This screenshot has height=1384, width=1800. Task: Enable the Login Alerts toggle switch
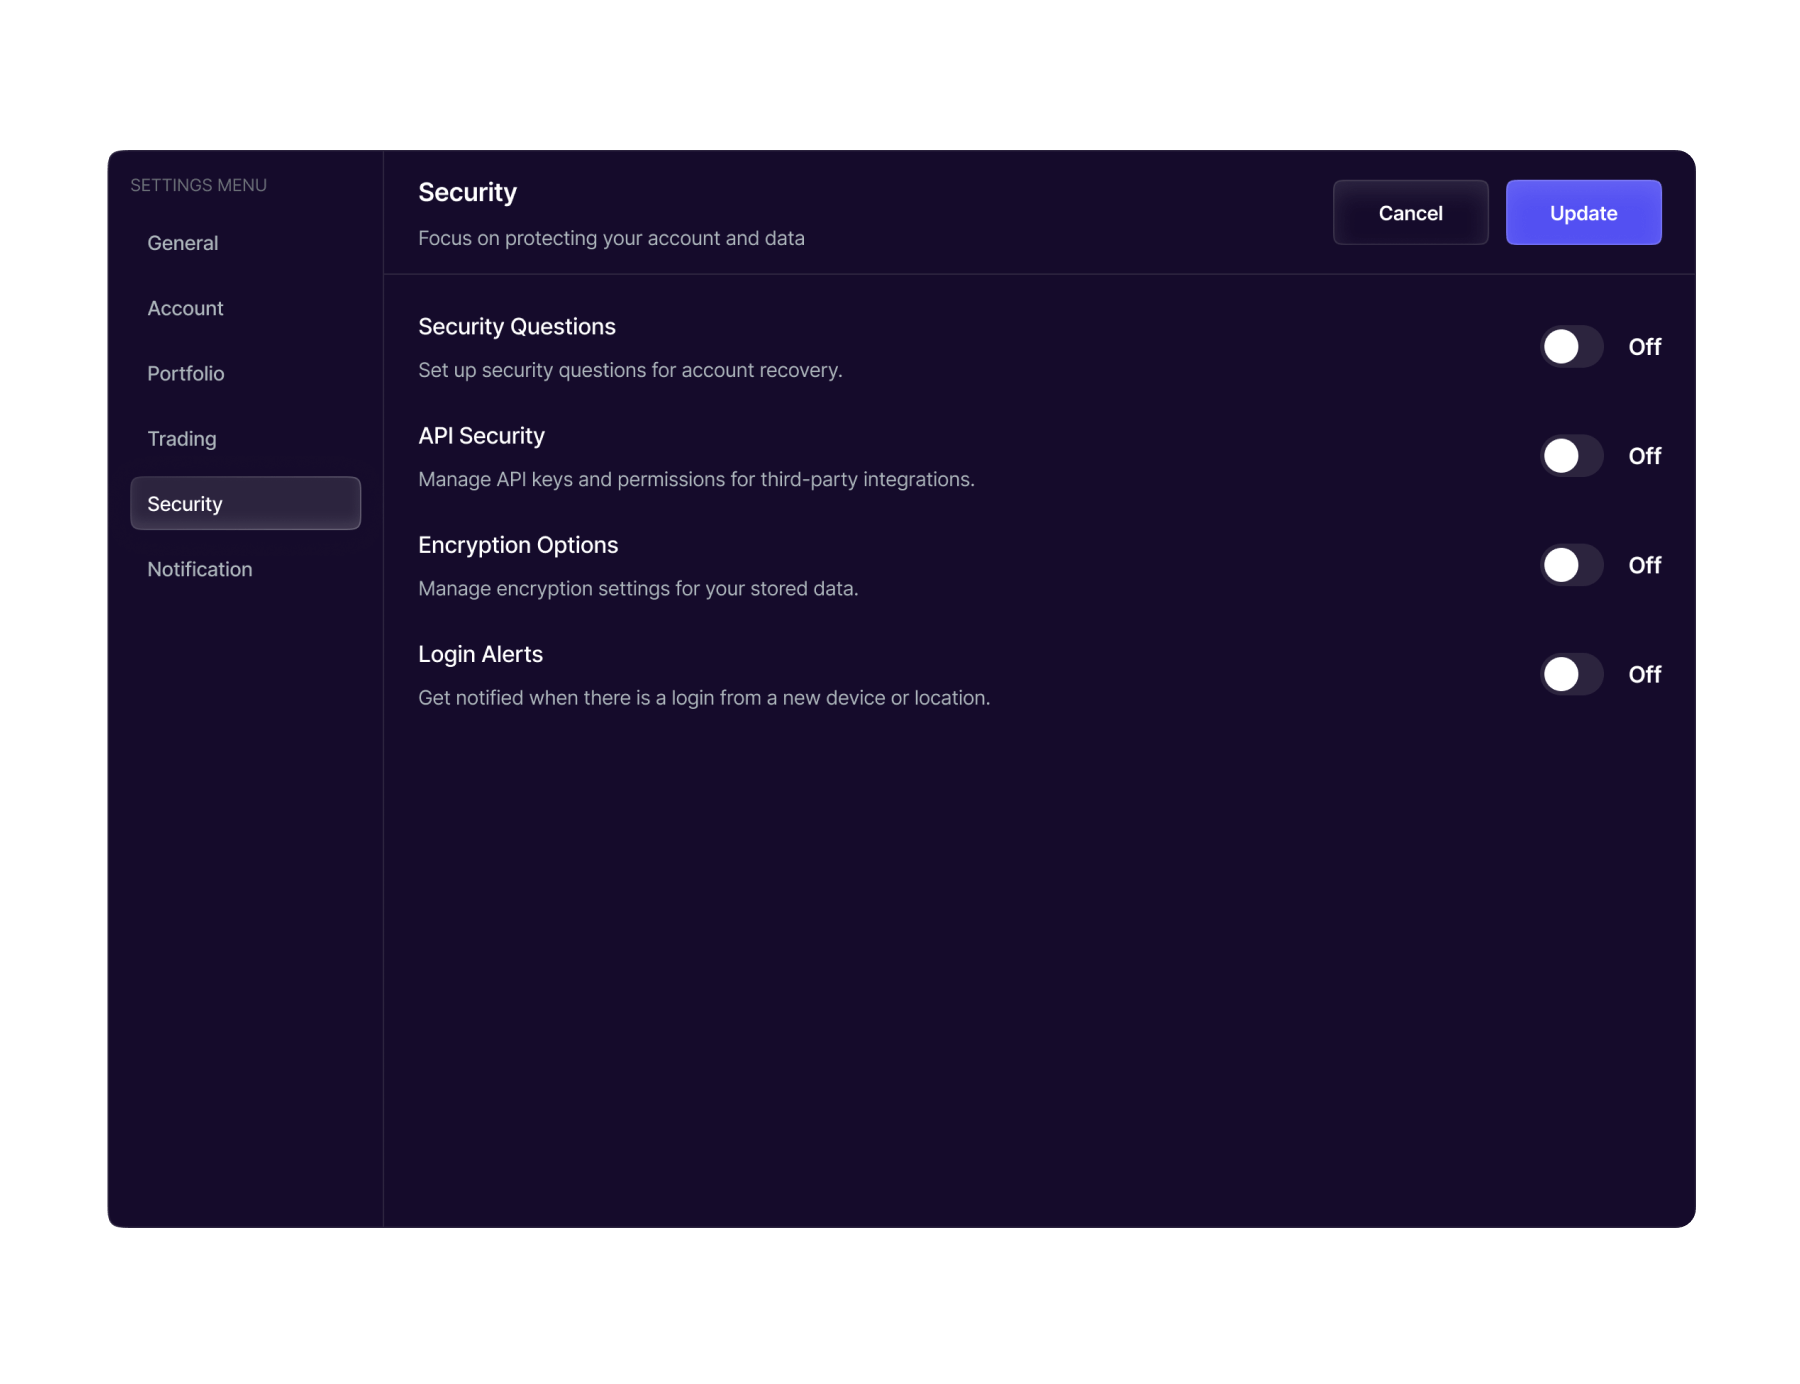point(1571,674)
